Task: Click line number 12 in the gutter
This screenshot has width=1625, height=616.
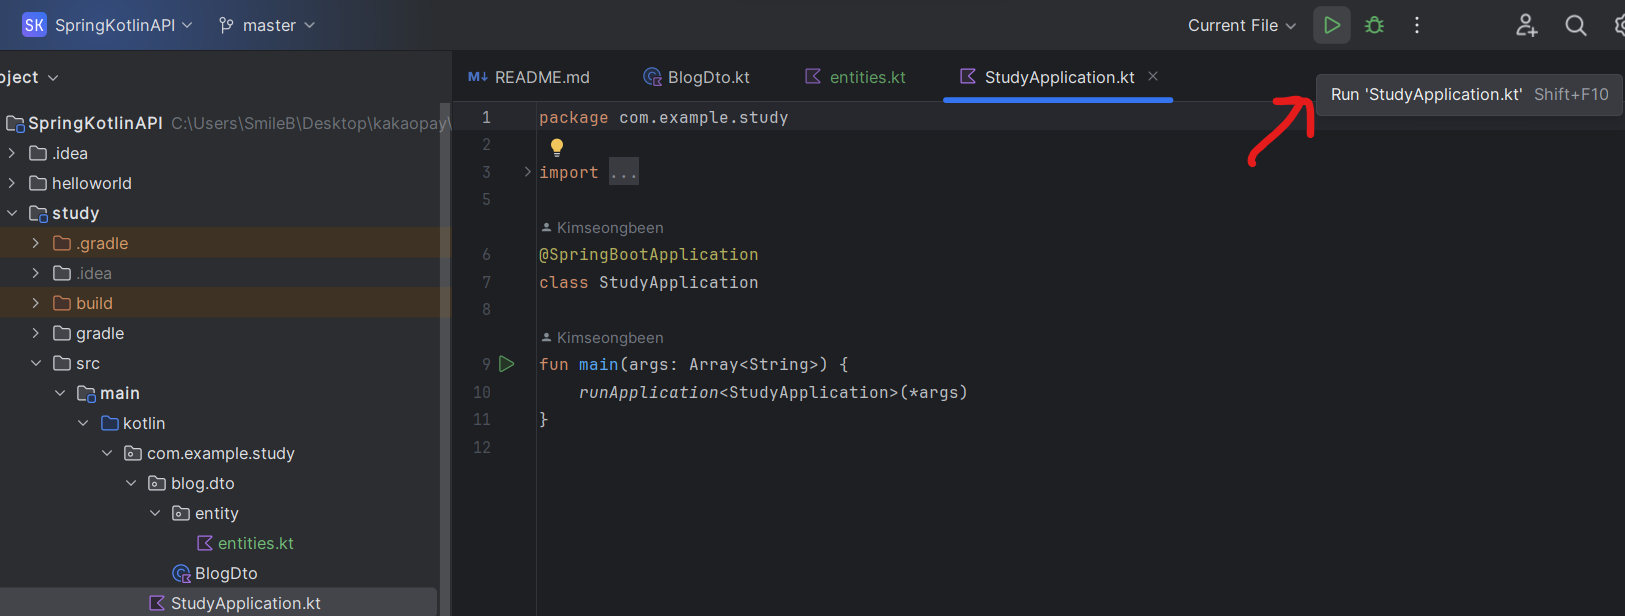Action: [482, 447]
